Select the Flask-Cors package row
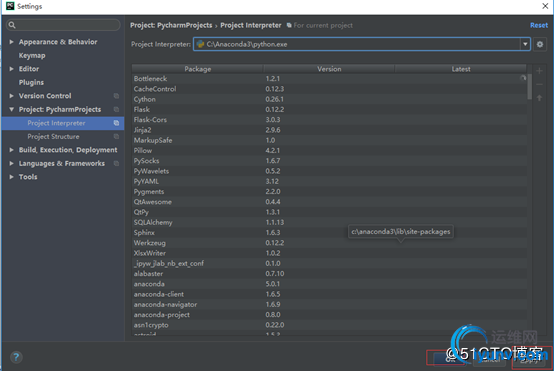The width and height of the screenshot is (554, 371). (x=329, y=119)
